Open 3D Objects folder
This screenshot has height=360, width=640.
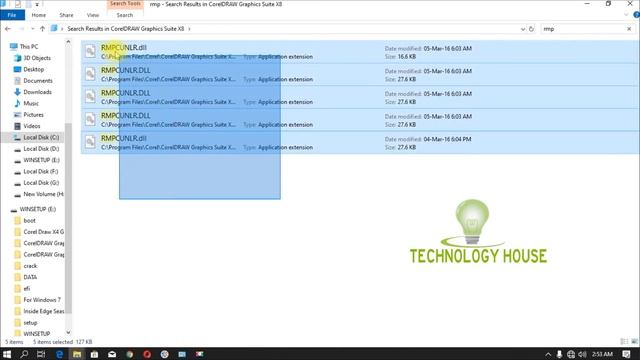37,58
